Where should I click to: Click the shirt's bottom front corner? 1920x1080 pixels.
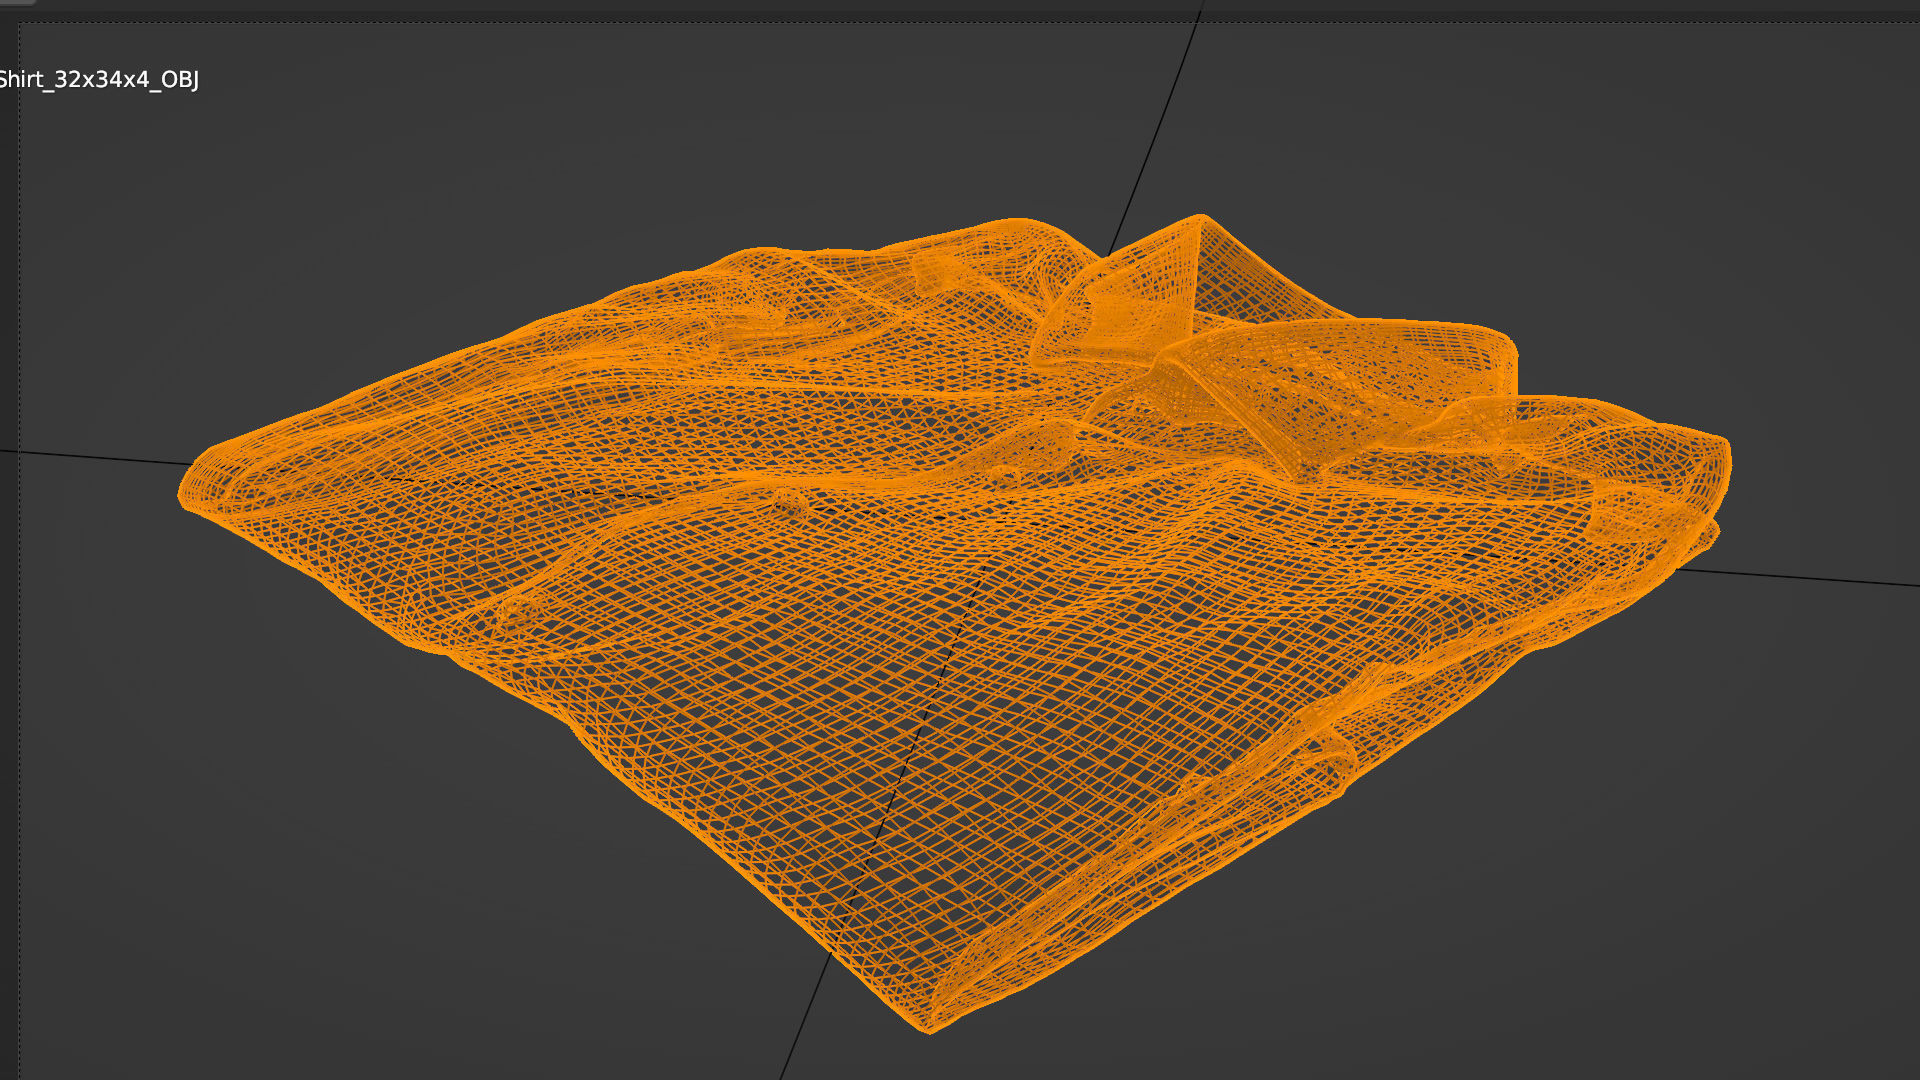930,1025
